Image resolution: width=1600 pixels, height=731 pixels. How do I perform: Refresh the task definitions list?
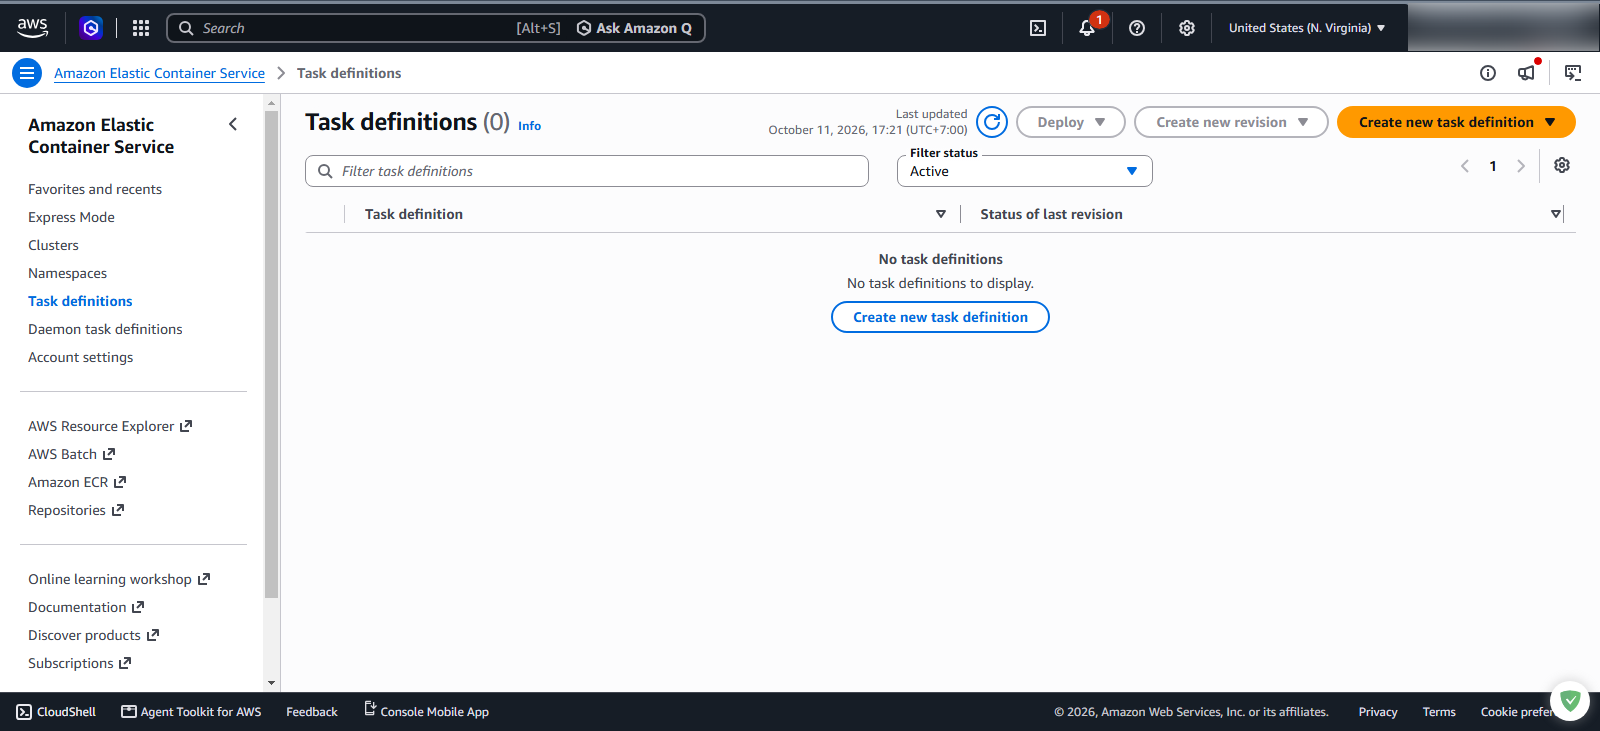[992, 122]
